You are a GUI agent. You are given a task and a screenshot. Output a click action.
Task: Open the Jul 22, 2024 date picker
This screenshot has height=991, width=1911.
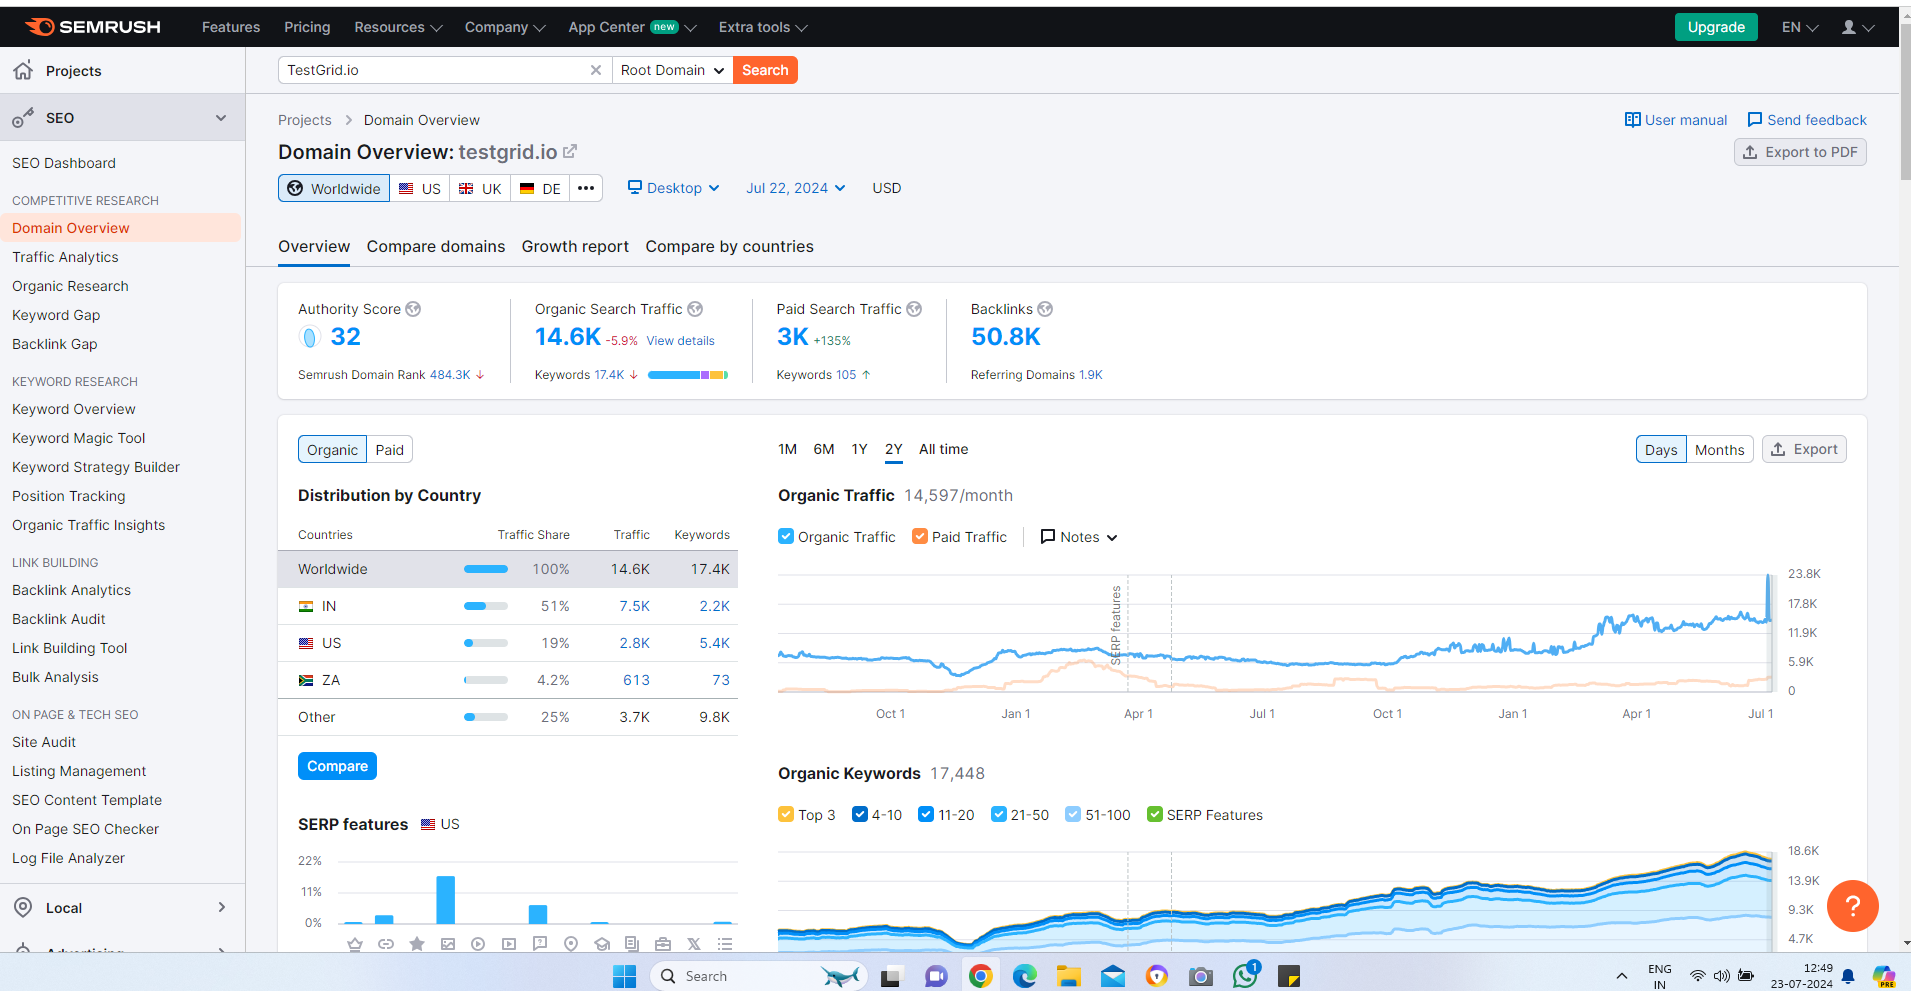[x=796, y=188]
